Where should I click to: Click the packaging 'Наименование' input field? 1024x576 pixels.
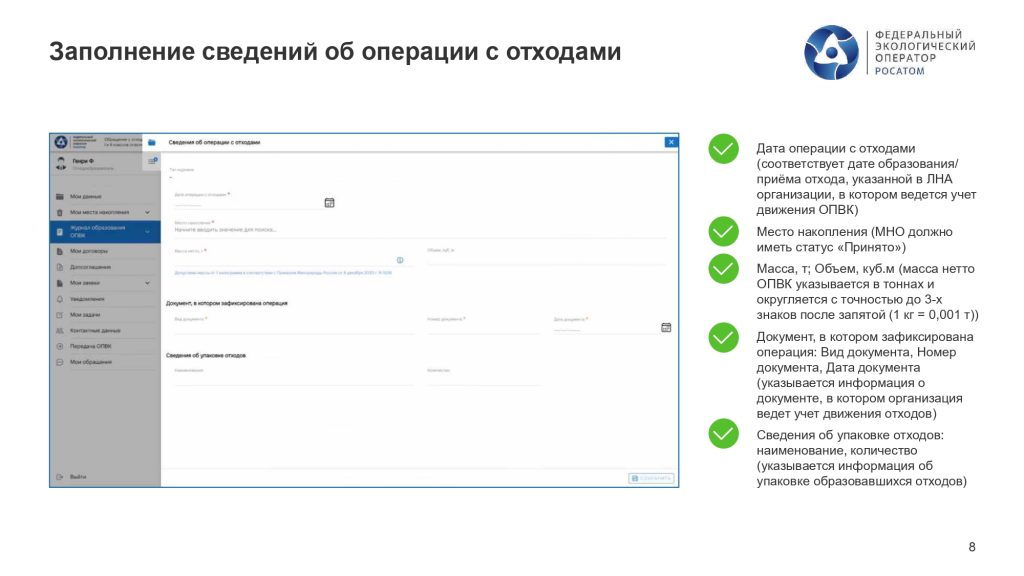(290, 378)
